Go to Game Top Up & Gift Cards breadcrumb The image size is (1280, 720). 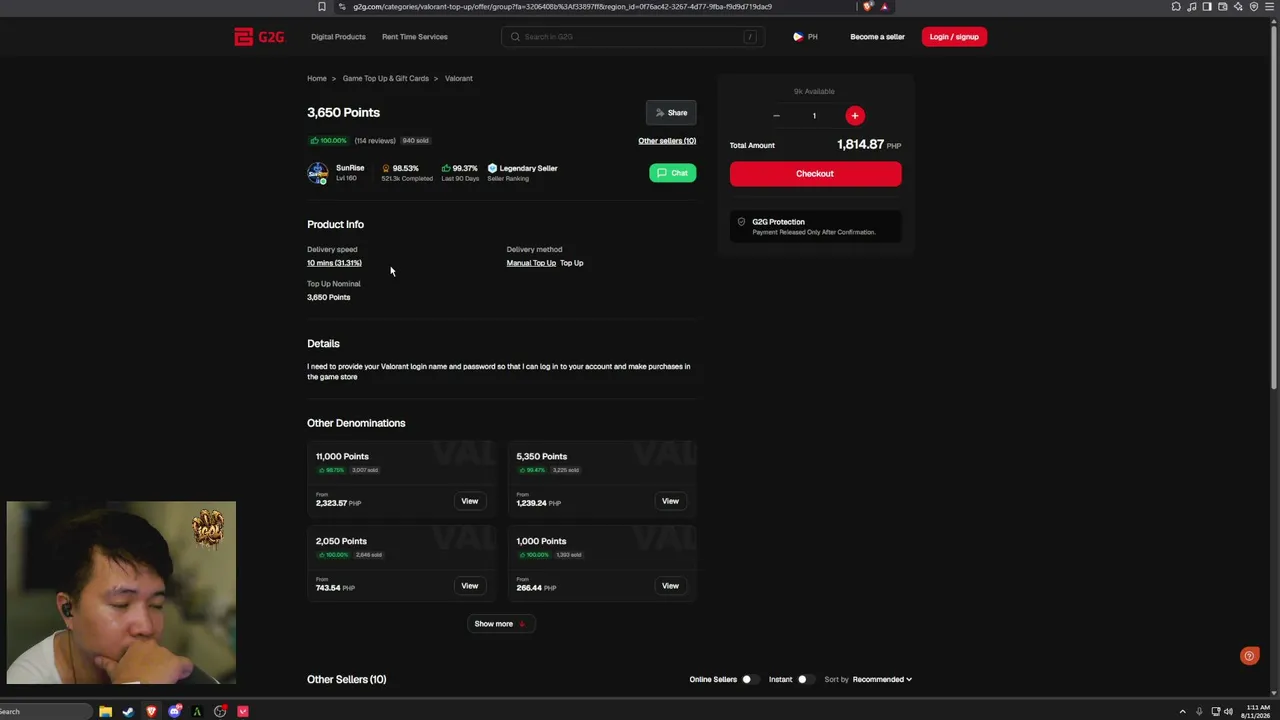click(x=386, y=78)
